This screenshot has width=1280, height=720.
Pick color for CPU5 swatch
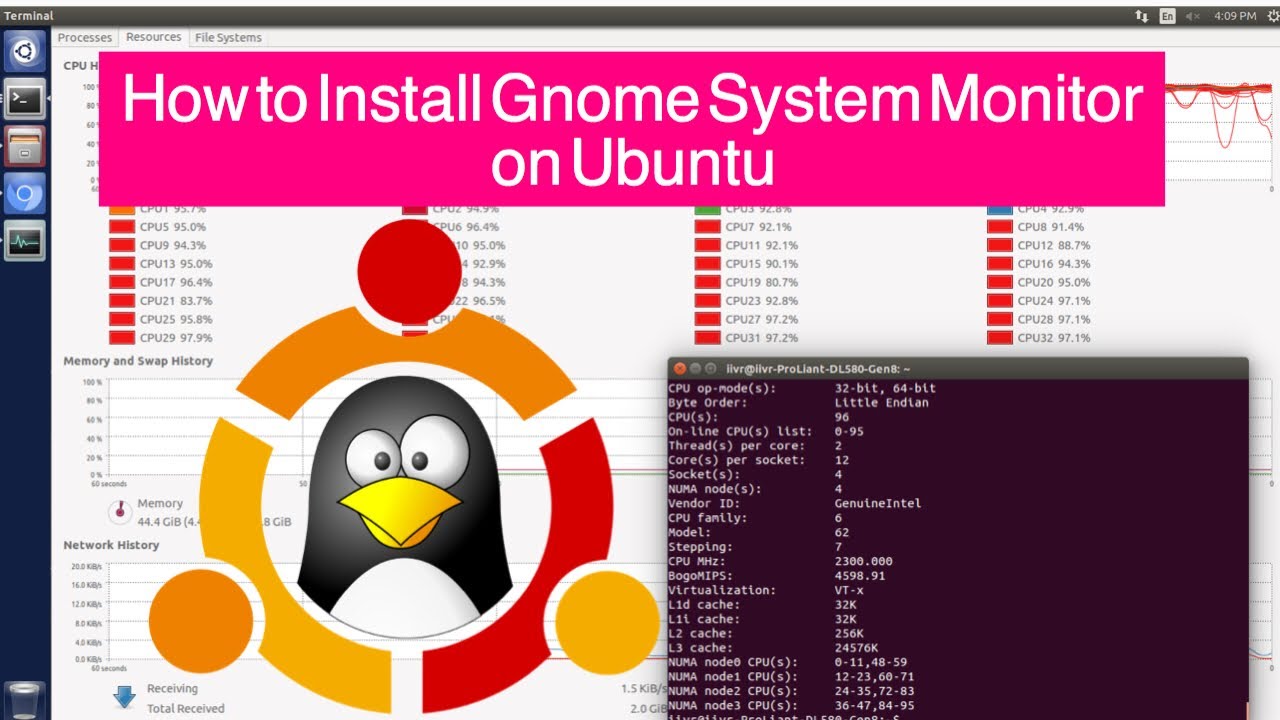pos(122,227)
